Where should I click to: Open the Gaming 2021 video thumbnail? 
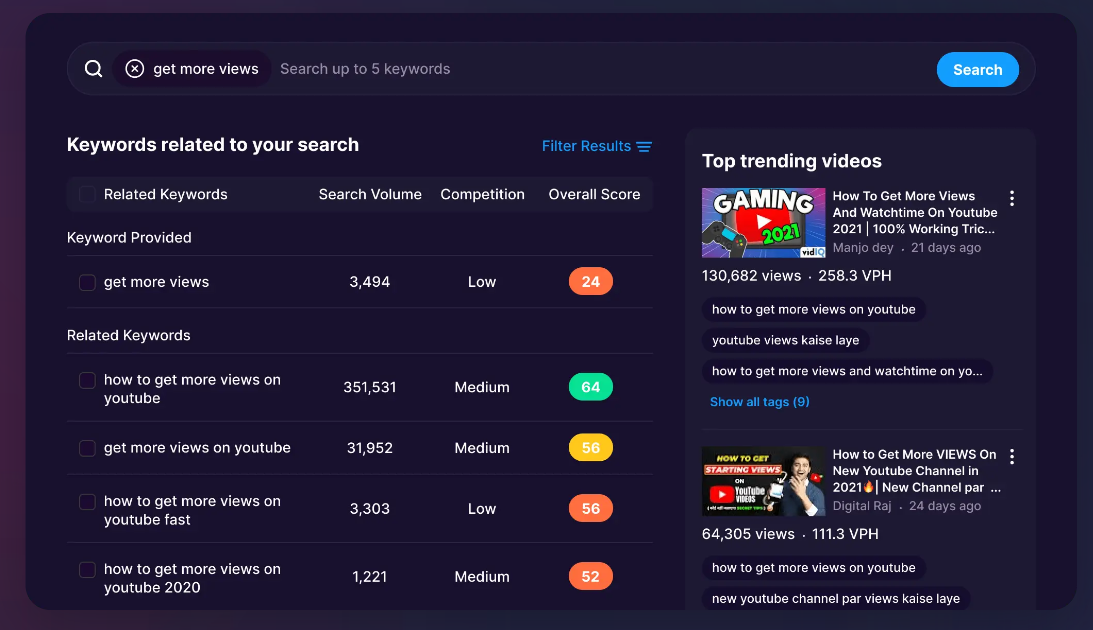point(763,222)
